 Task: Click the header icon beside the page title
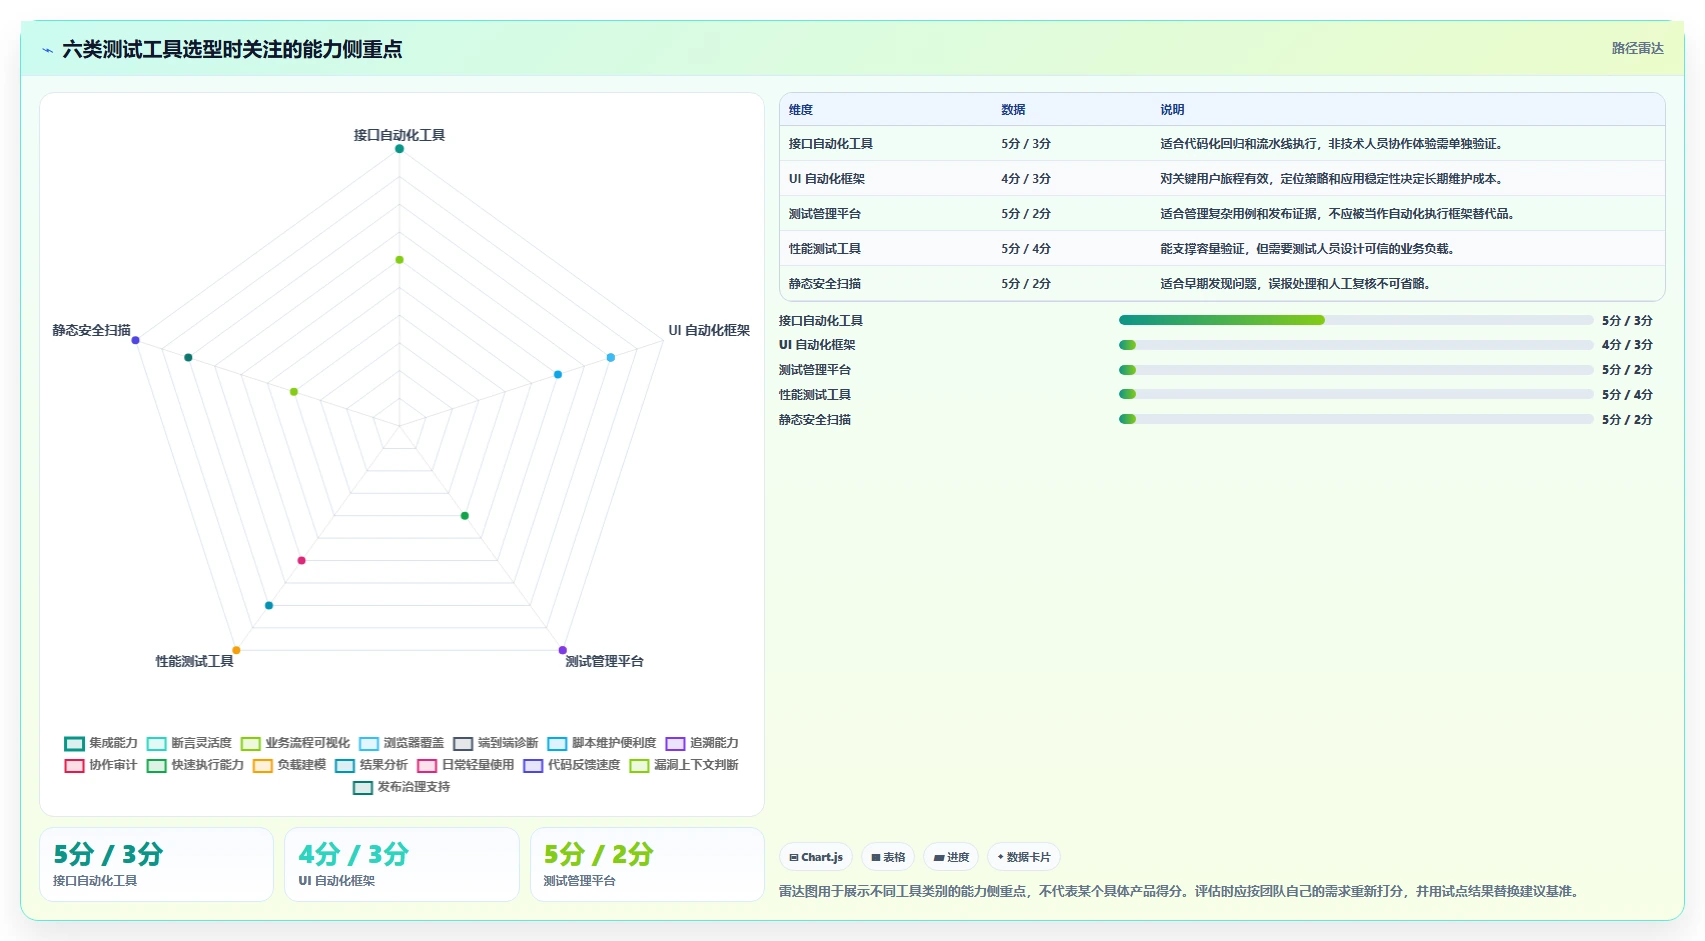click(x=47, y=50)
